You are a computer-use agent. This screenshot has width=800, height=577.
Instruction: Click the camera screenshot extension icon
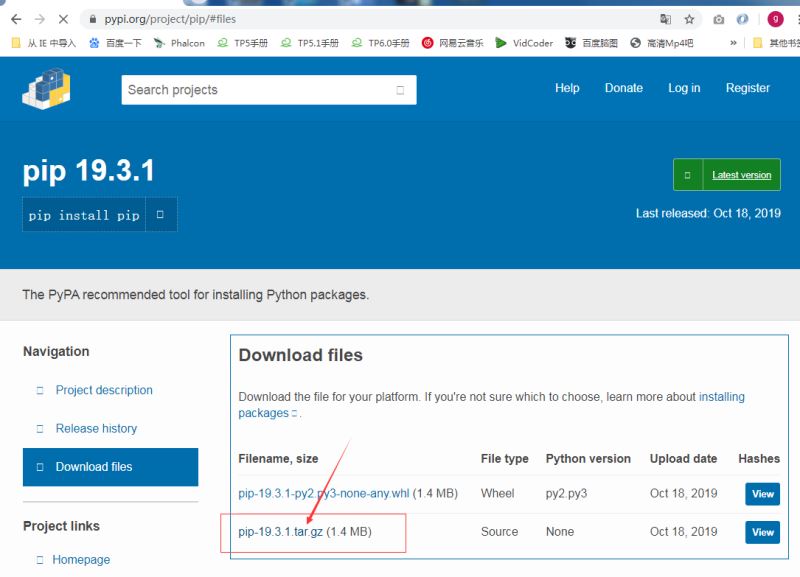click(x=718, y=19)
